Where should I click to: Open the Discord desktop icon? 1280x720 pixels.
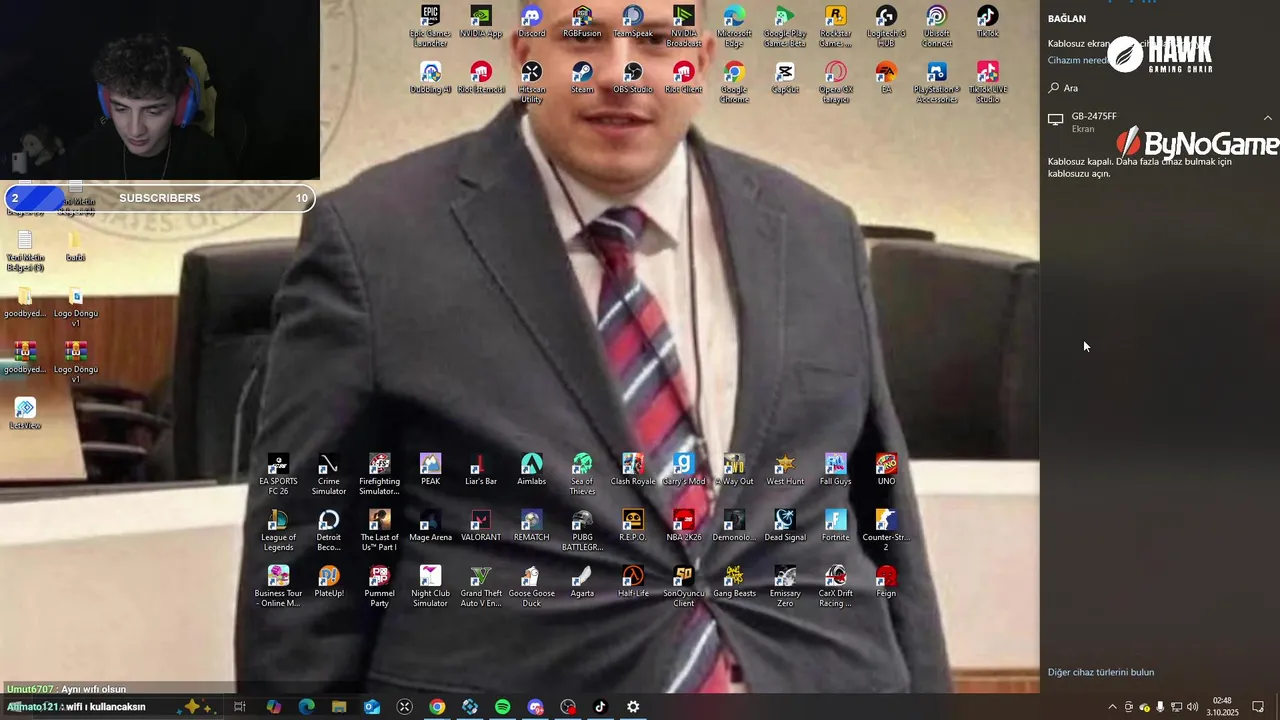(532, 22)
